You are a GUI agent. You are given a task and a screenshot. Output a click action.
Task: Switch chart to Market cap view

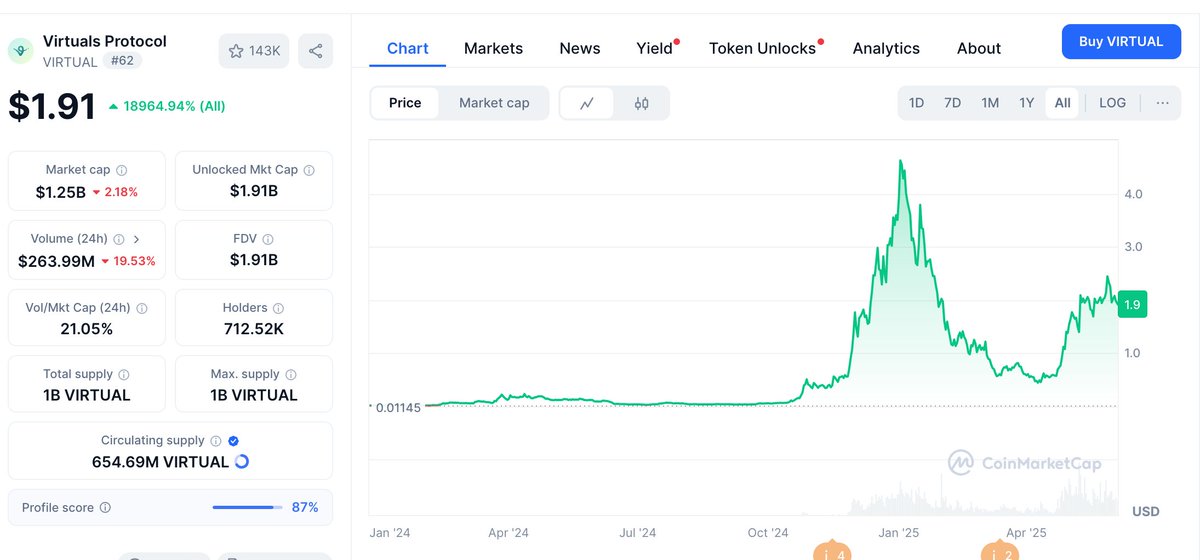coord(494,103)
